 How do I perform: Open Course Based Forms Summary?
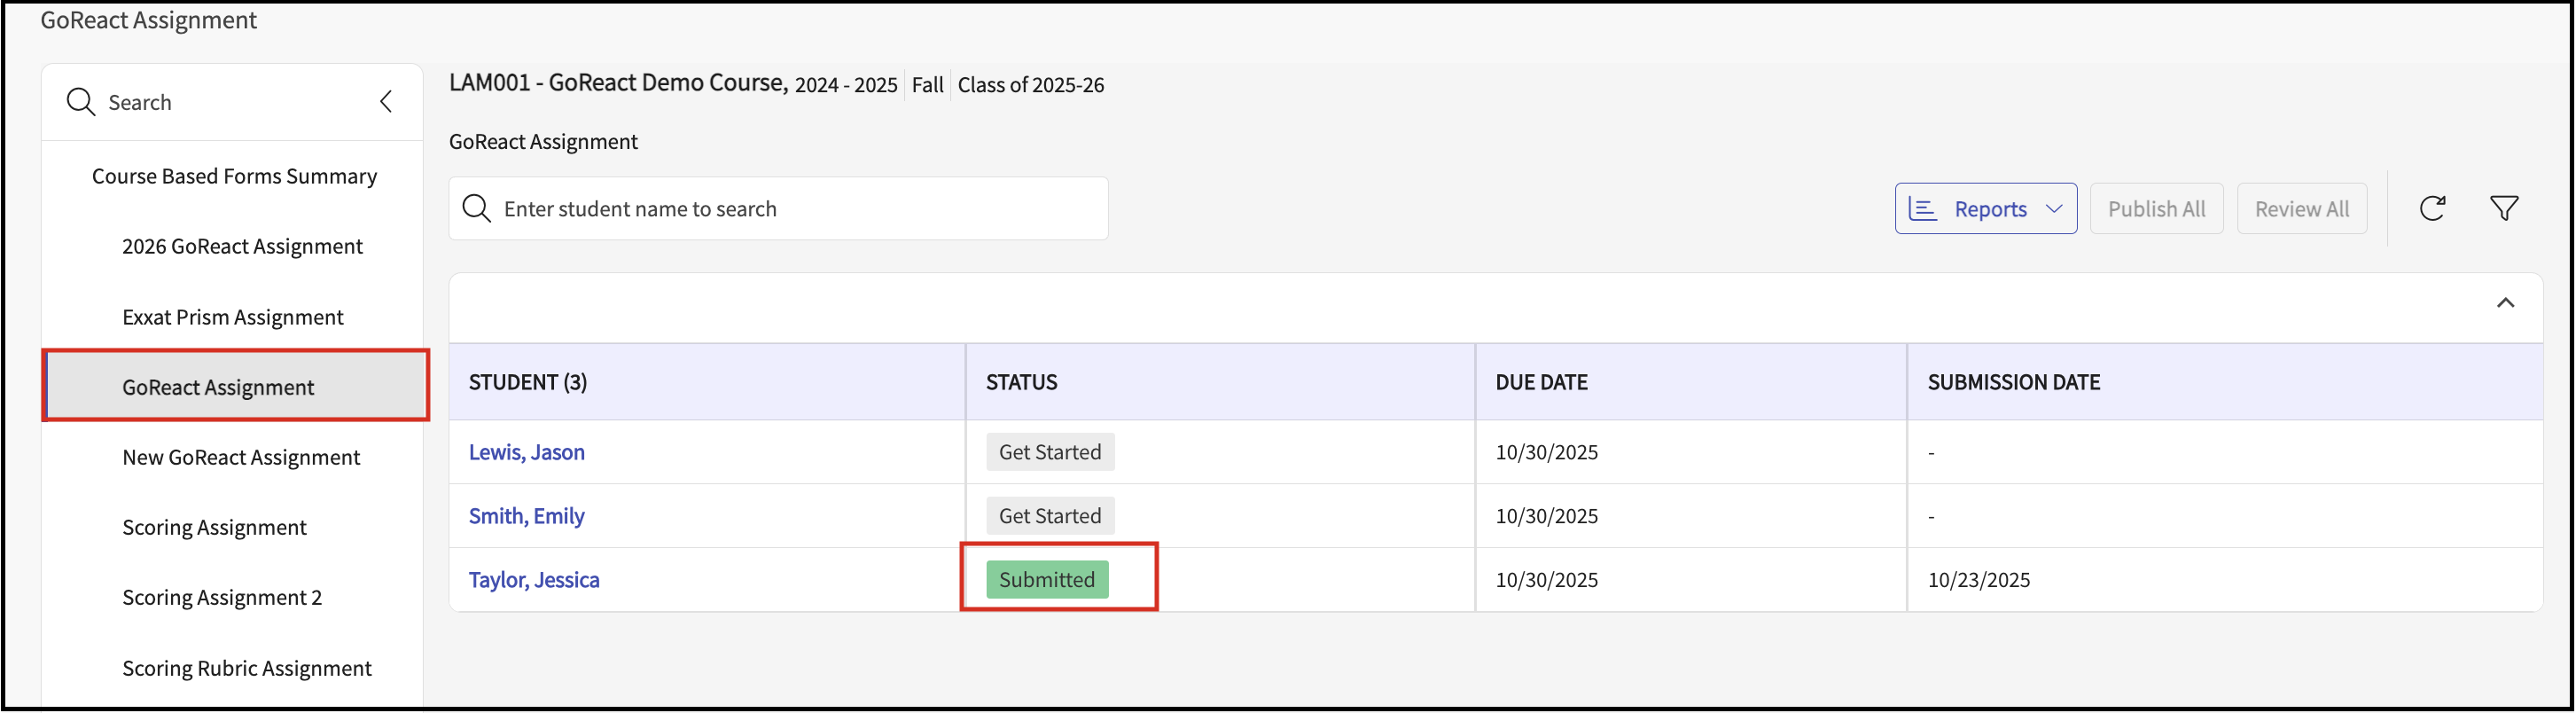coord(234,176)
